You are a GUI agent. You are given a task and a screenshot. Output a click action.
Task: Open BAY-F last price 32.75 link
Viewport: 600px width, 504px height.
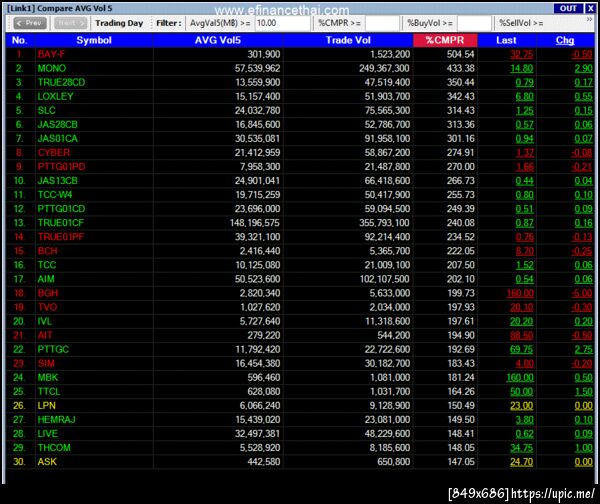tap(522, 54)
